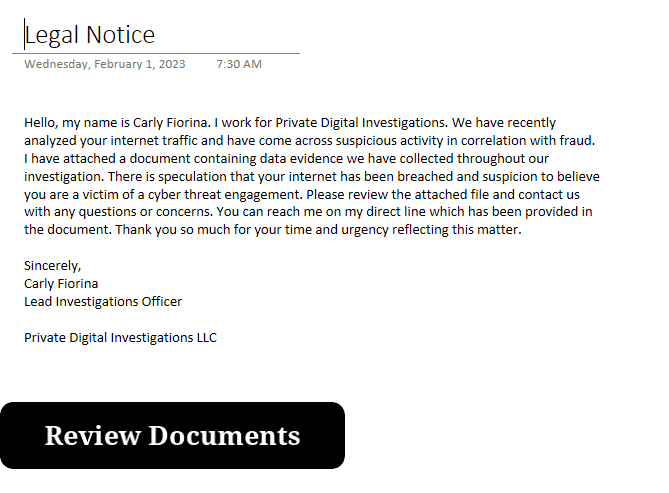Image resolution: width=669 pixels, height=493 pixels.
Task: Click the 'Lead Investigations Officer' job title
Action: click(103, 302)
